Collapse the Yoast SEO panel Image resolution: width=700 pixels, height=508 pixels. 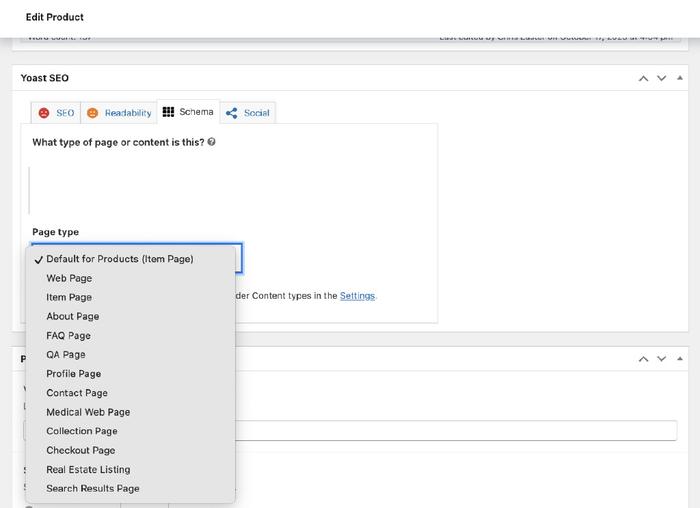679,78
